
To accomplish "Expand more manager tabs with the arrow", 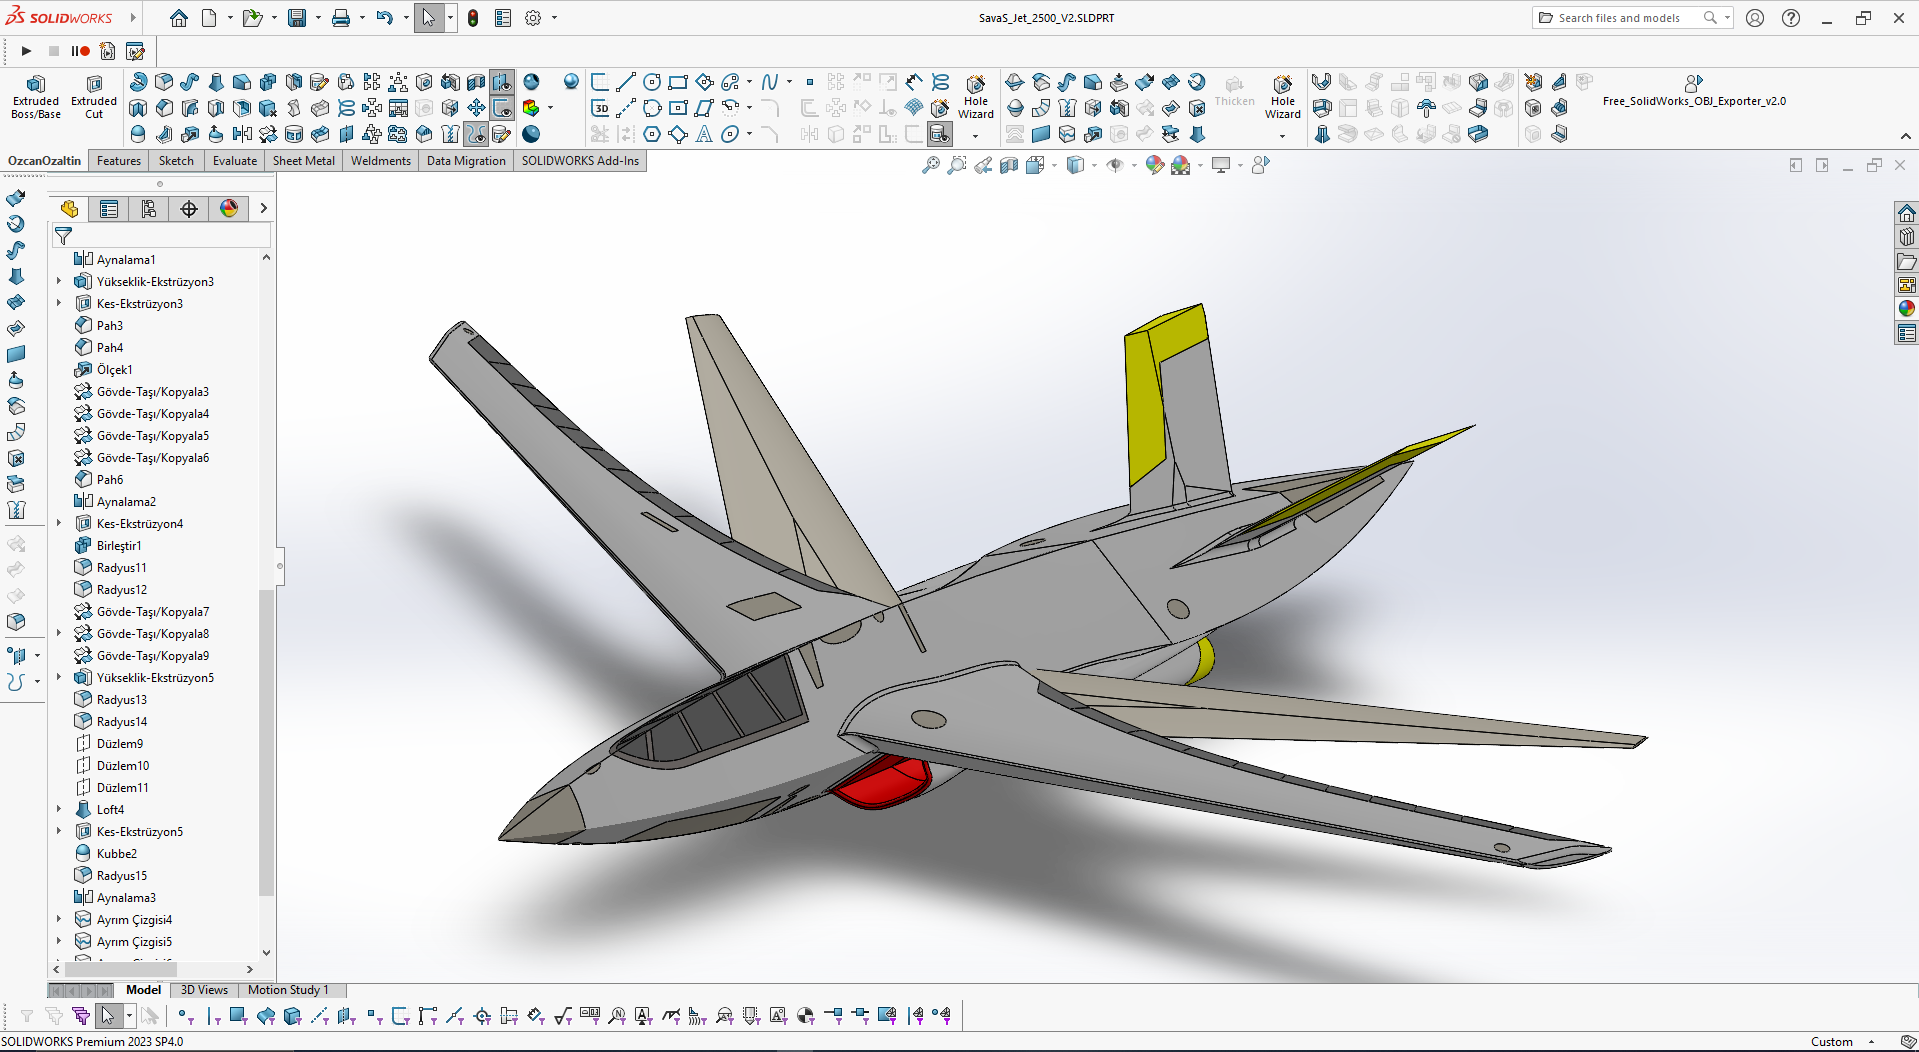I will click(x=263, y=208).
